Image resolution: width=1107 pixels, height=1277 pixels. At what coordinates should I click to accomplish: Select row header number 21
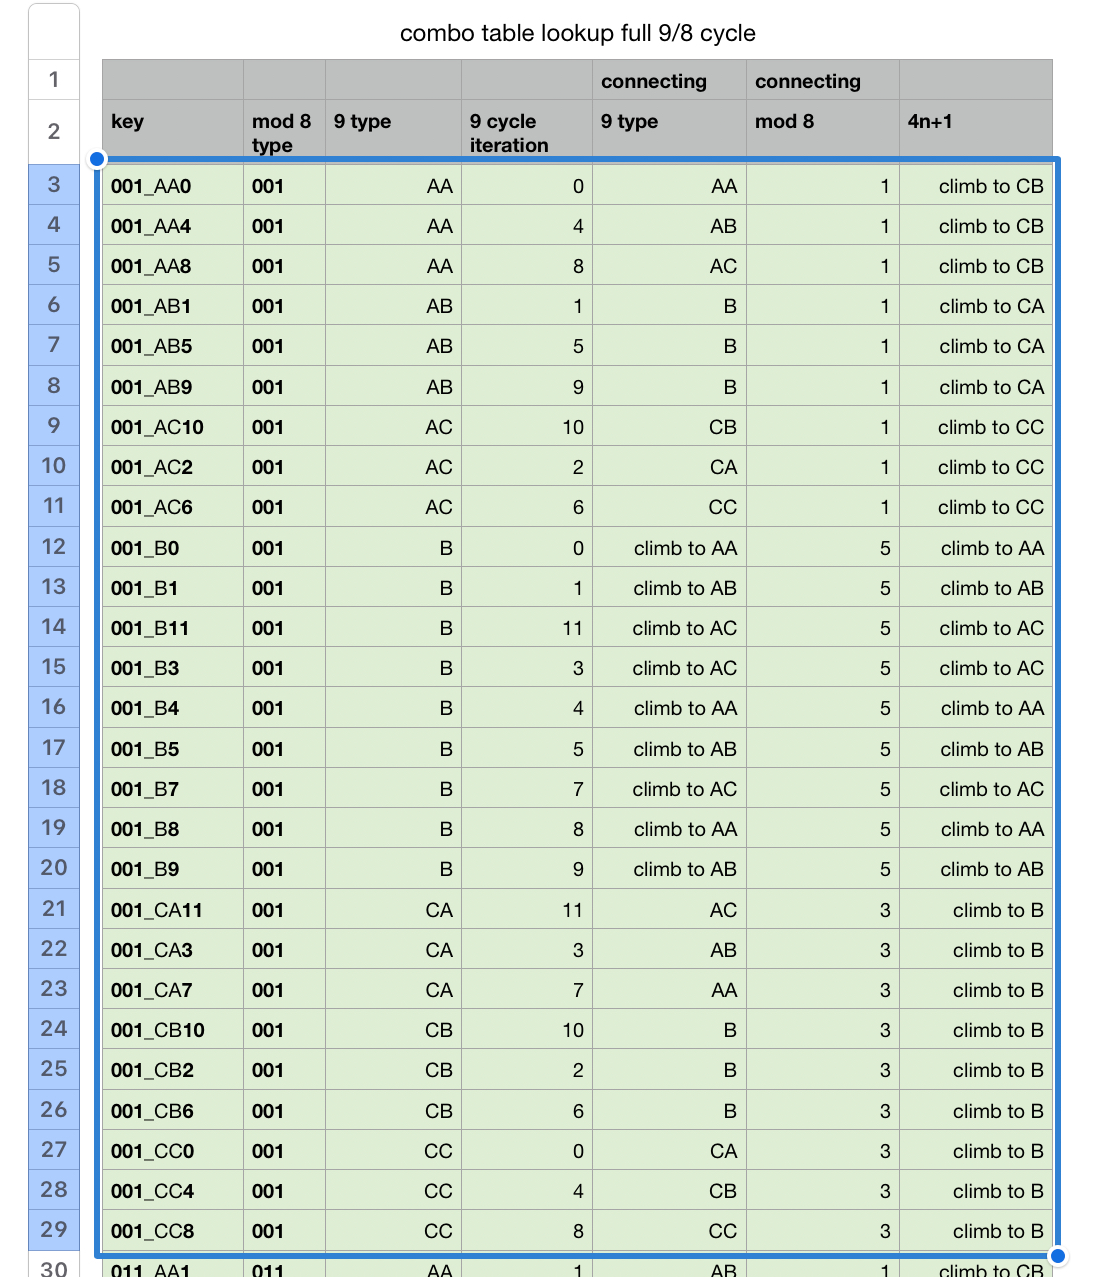click(x=54, y=909)
